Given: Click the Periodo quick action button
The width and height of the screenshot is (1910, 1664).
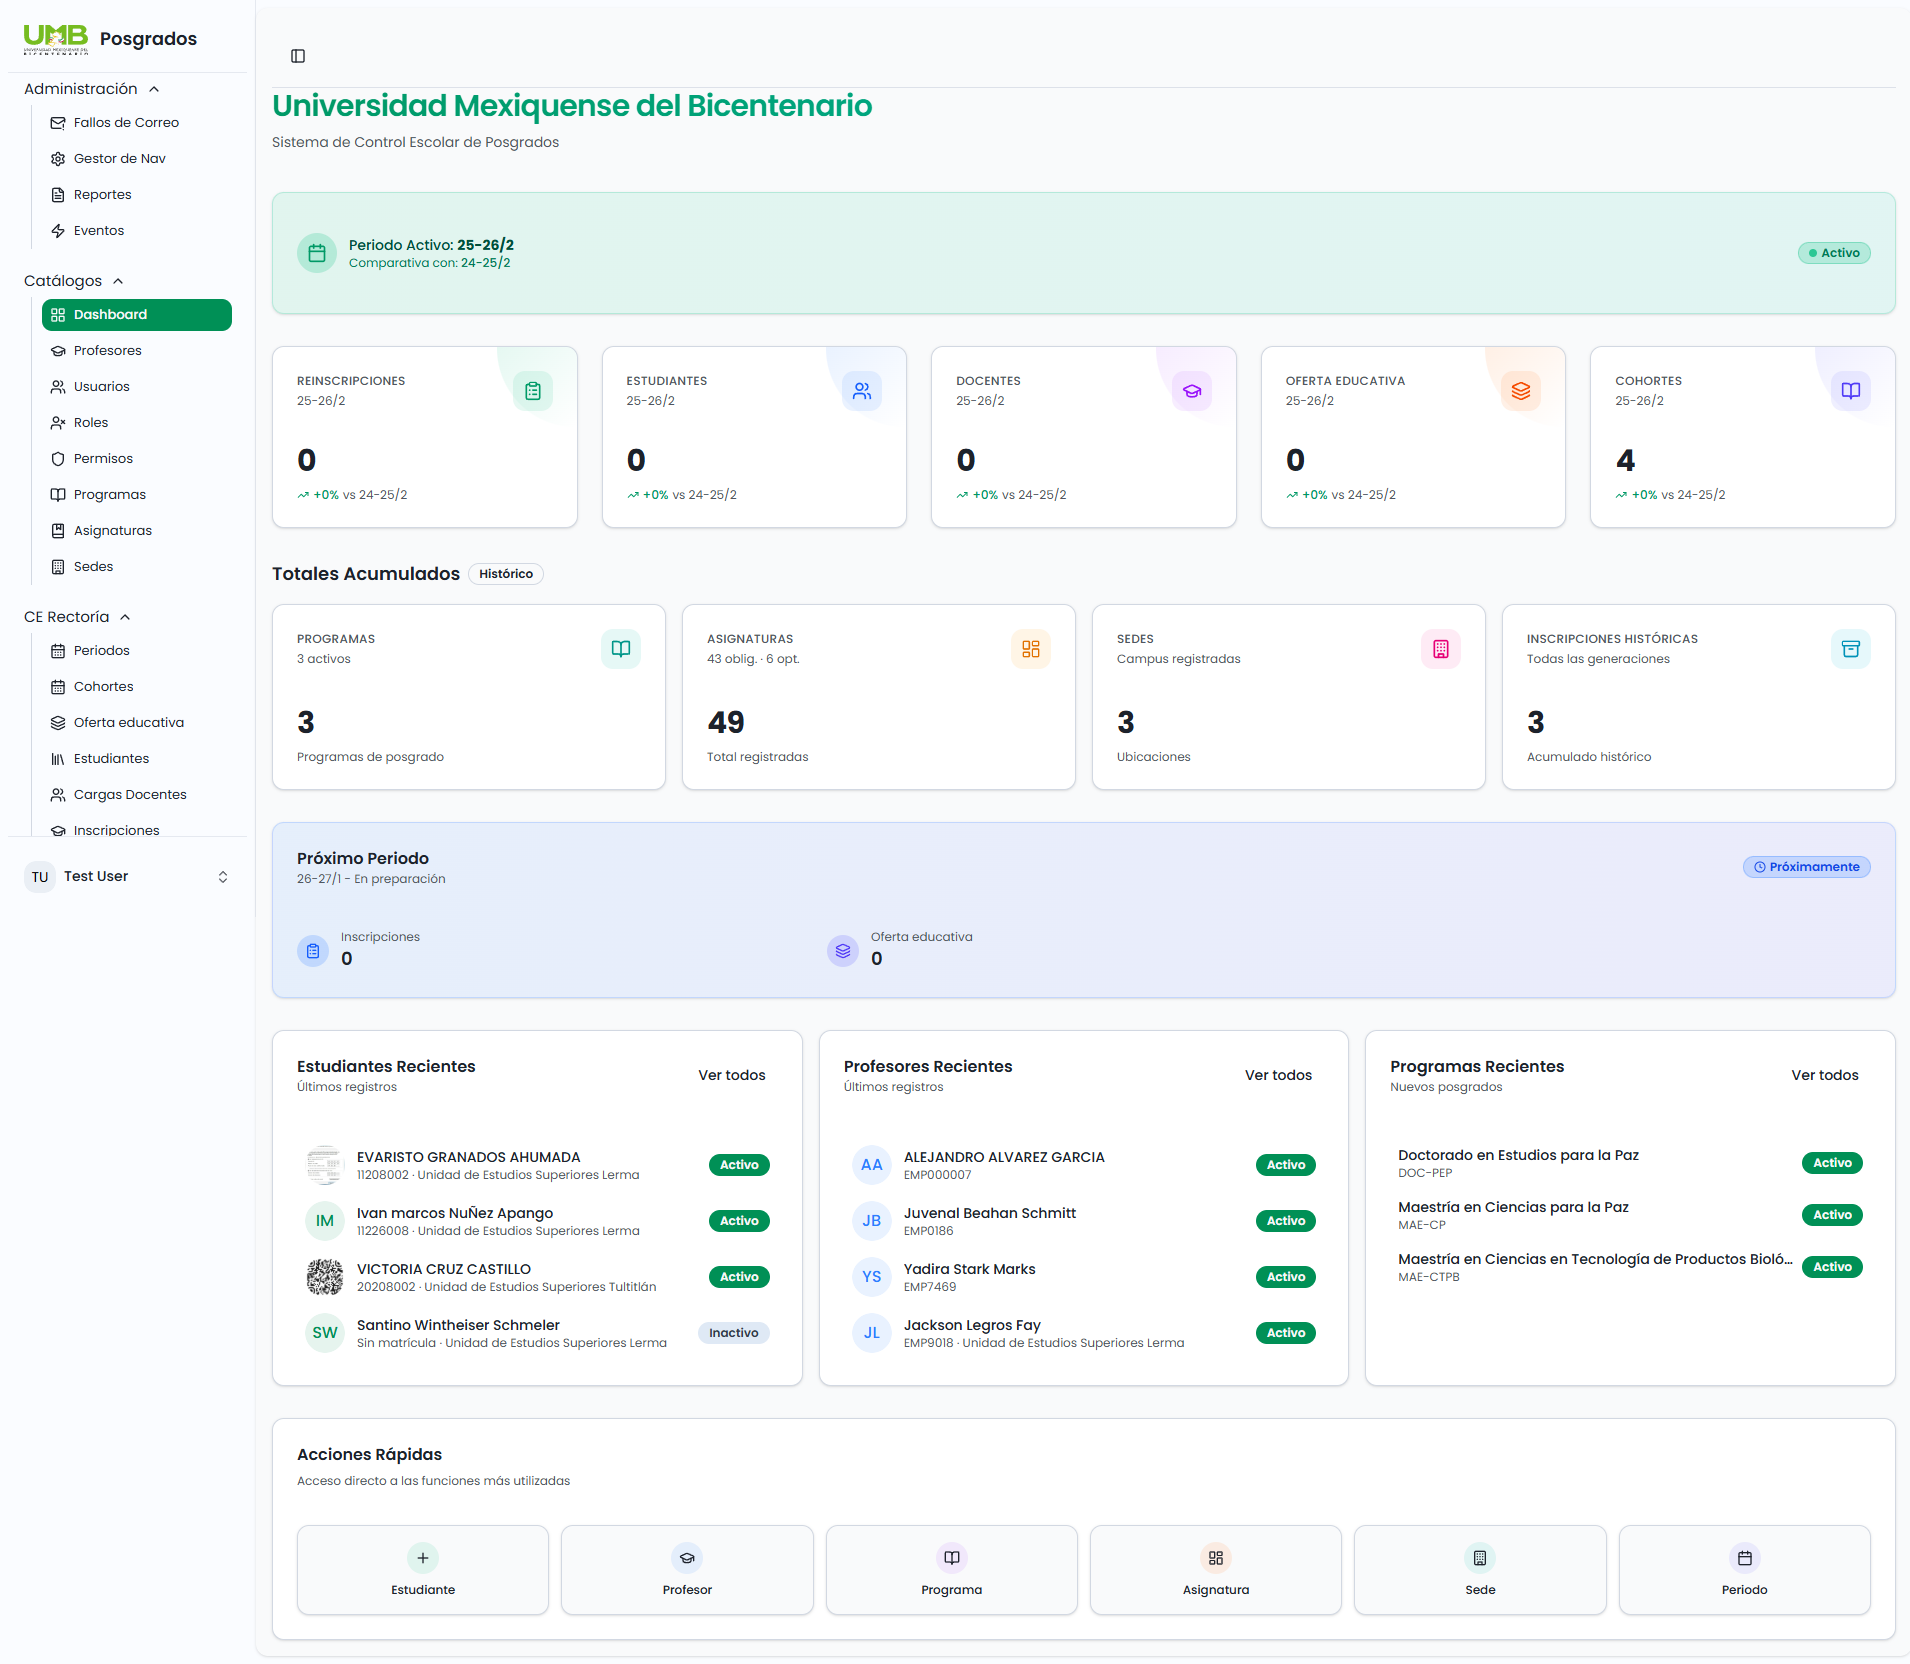Looking at the screenshot, I should pyautogui.click(x=1745, y=1570).
